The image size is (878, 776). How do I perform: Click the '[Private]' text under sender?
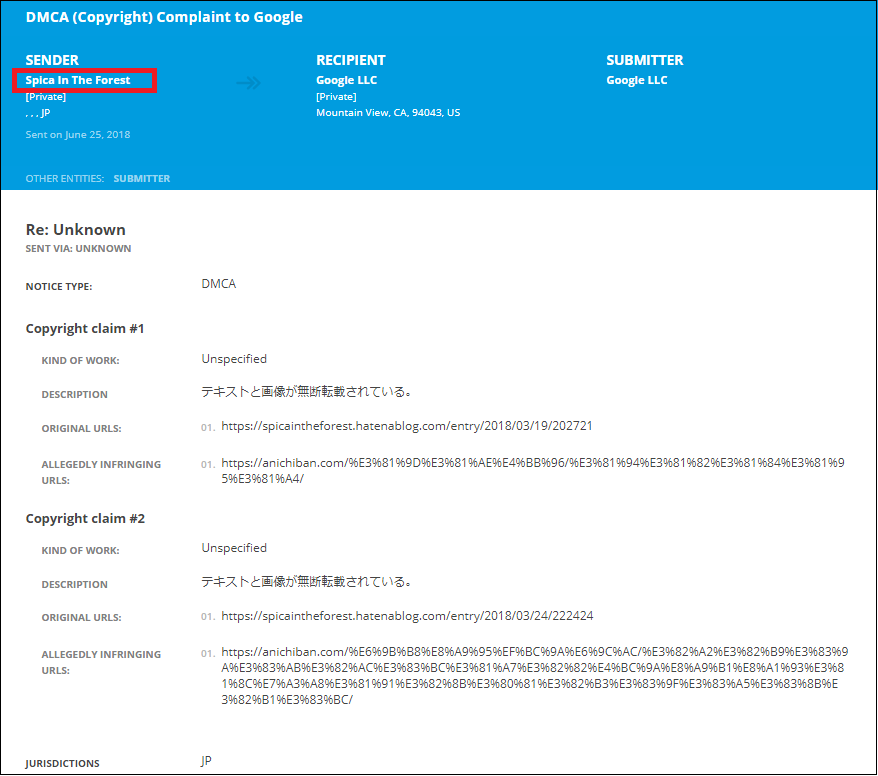(45, 97)
